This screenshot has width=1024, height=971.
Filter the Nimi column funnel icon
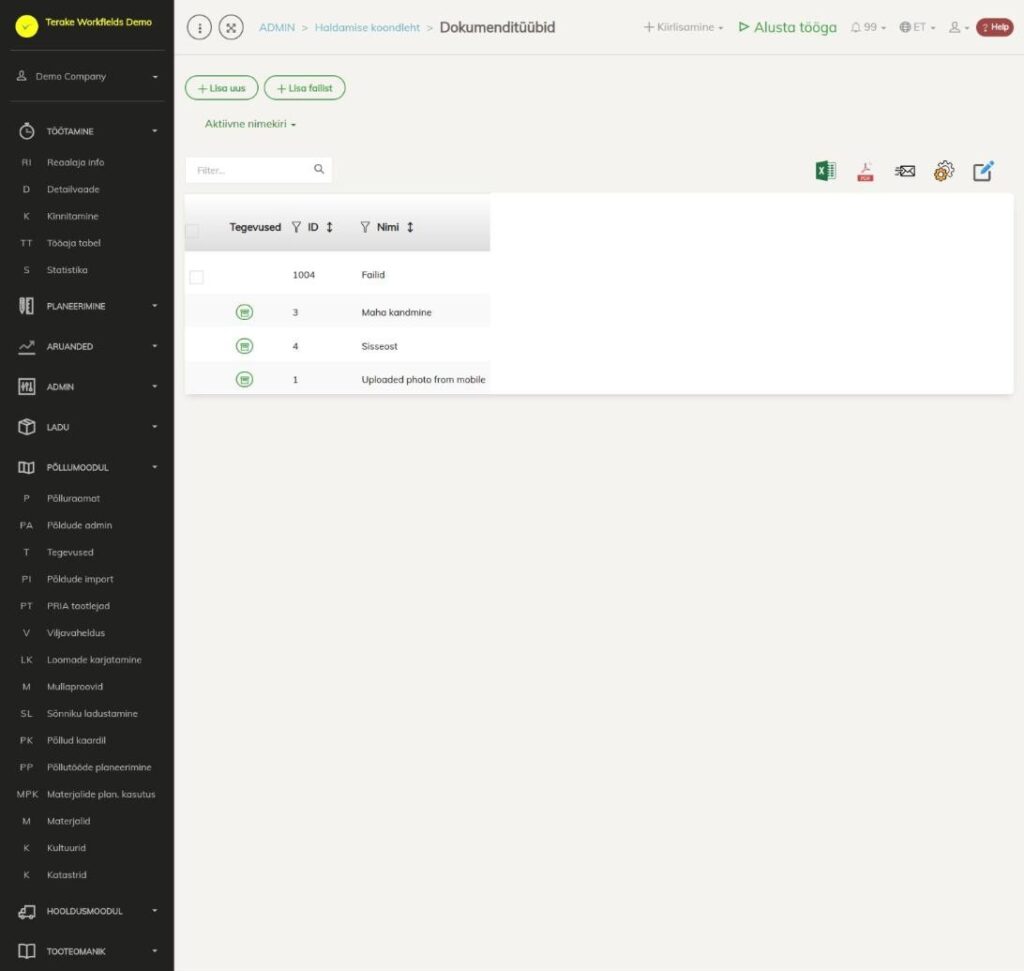(x=365, y=227)
